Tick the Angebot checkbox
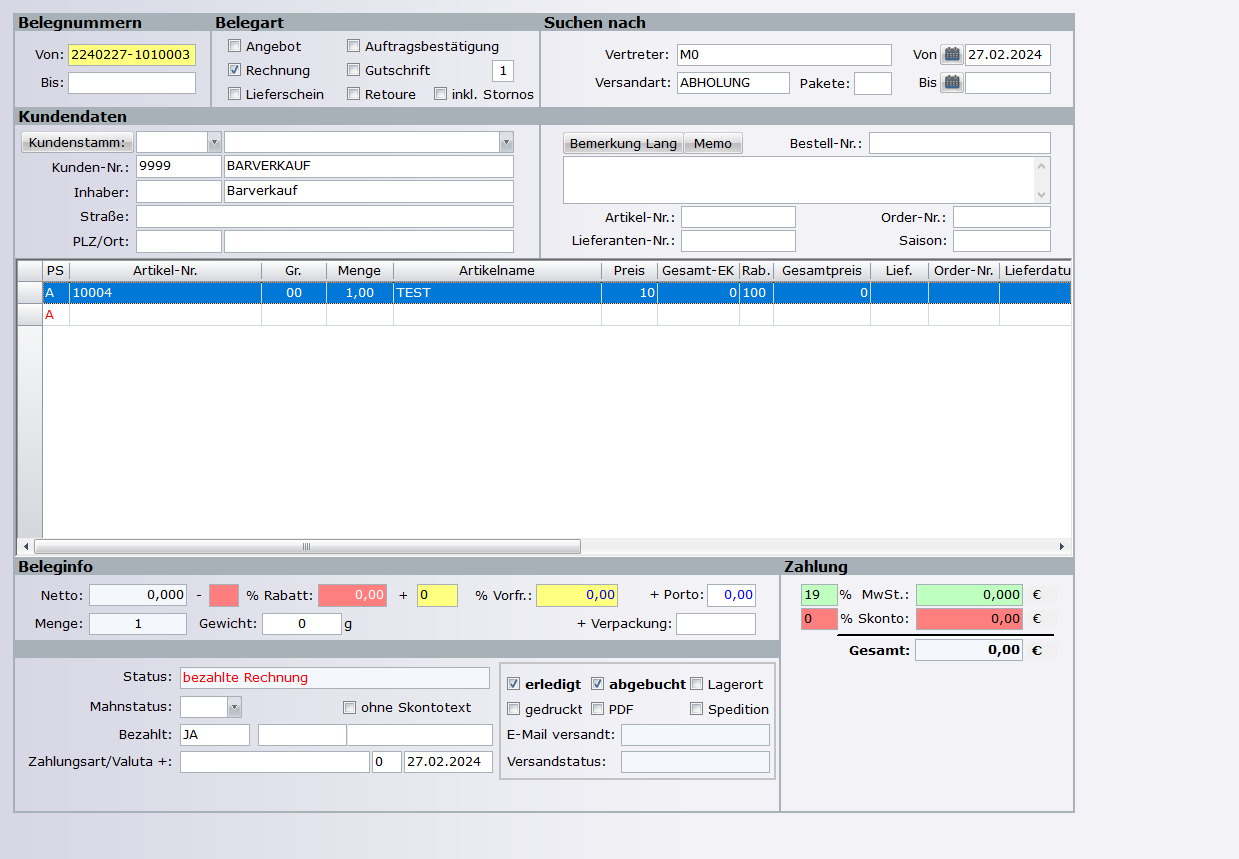Screen dimensions: 1239x859 pyautogui.click(x=234, y=46)
